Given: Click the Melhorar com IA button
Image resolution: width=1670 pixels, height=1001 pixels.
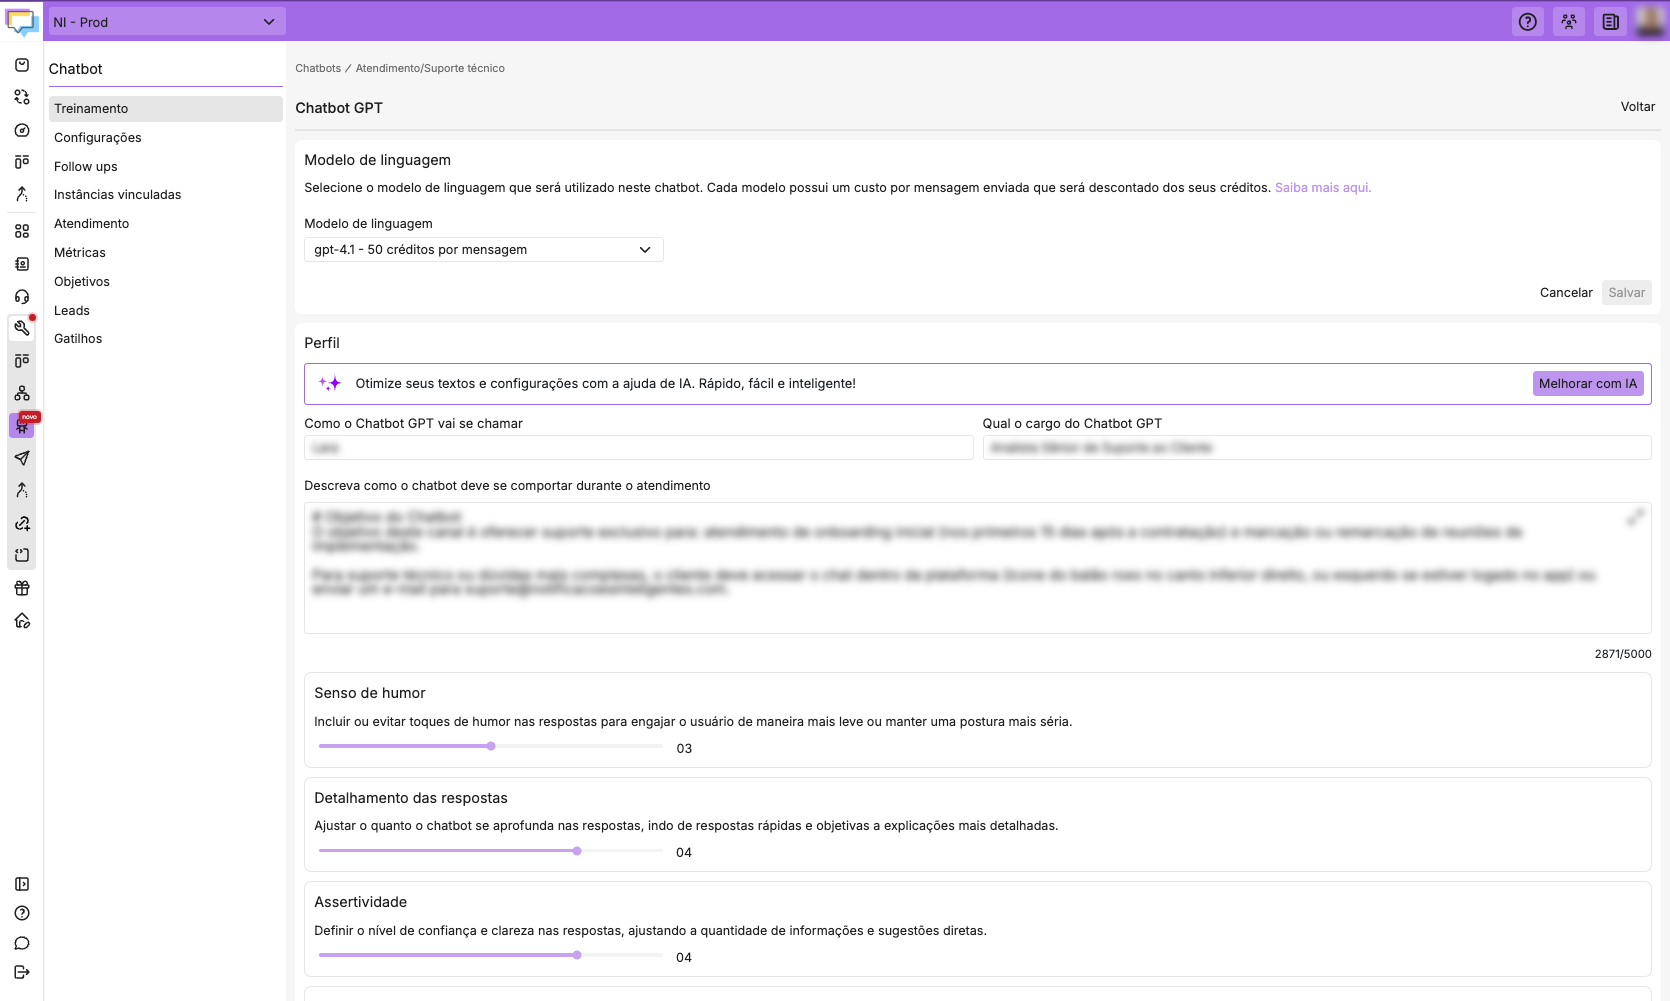Looking at the screenshot, I should coord(1588,384).
